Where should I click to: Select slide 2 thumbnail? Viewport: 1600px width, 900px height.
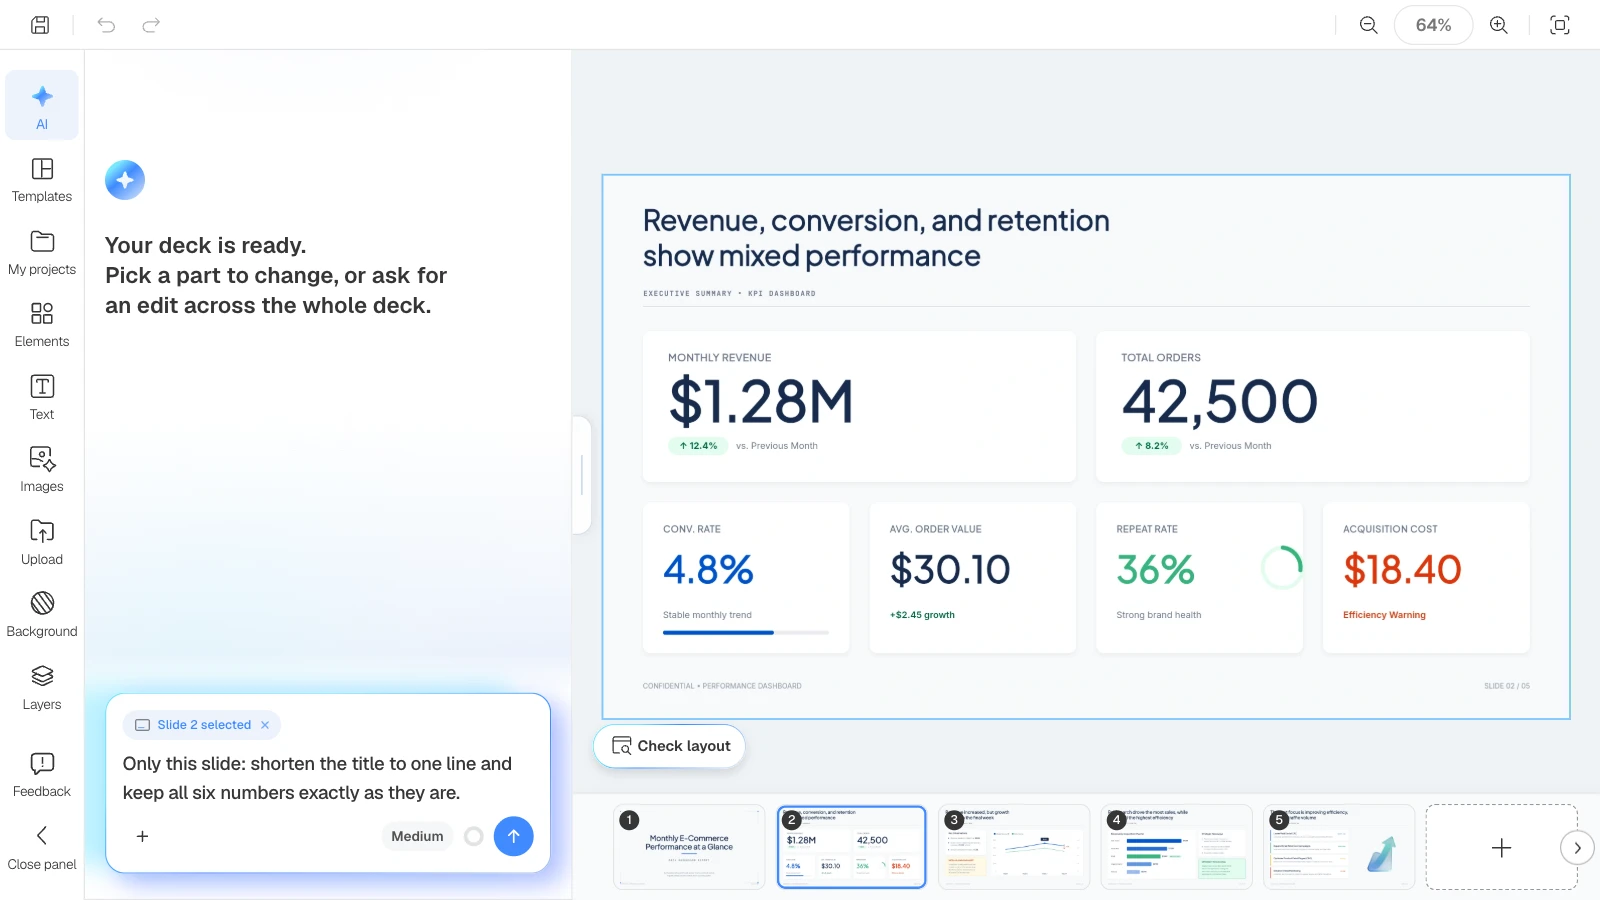[x=852, y=847]
